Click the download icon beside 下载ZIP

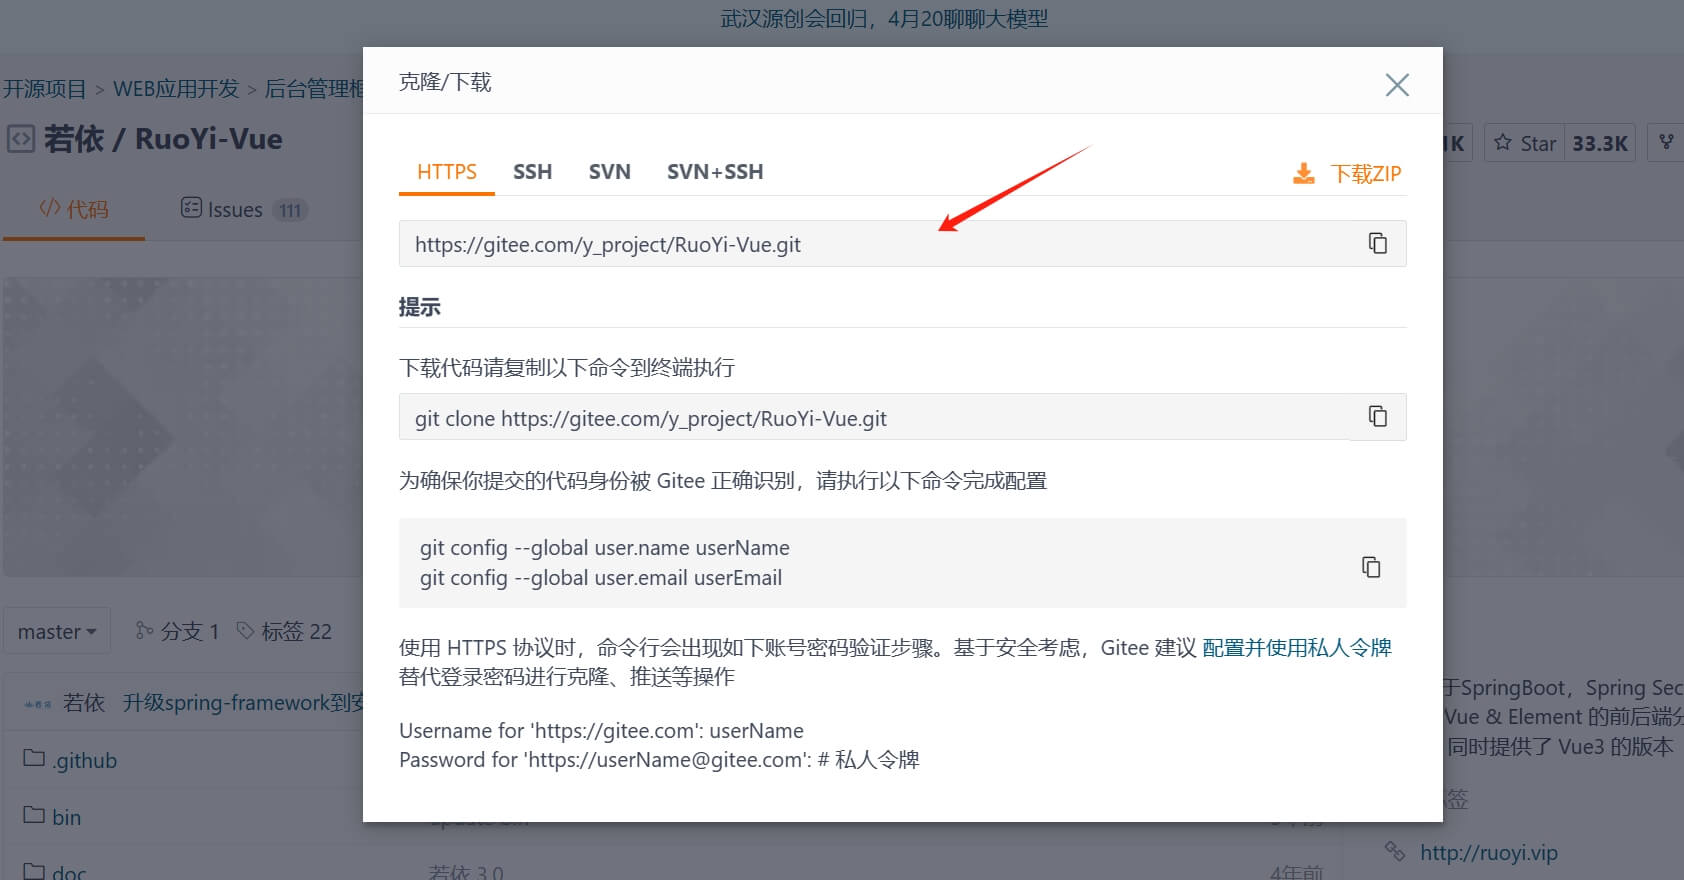pyautogui.click(x=1304, y=173)
